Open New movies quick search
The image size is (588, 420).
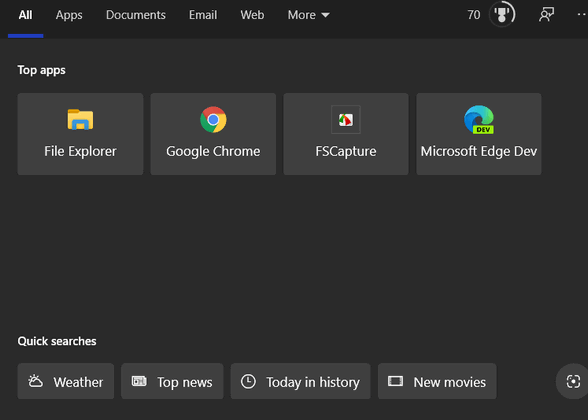click(437, 381)
